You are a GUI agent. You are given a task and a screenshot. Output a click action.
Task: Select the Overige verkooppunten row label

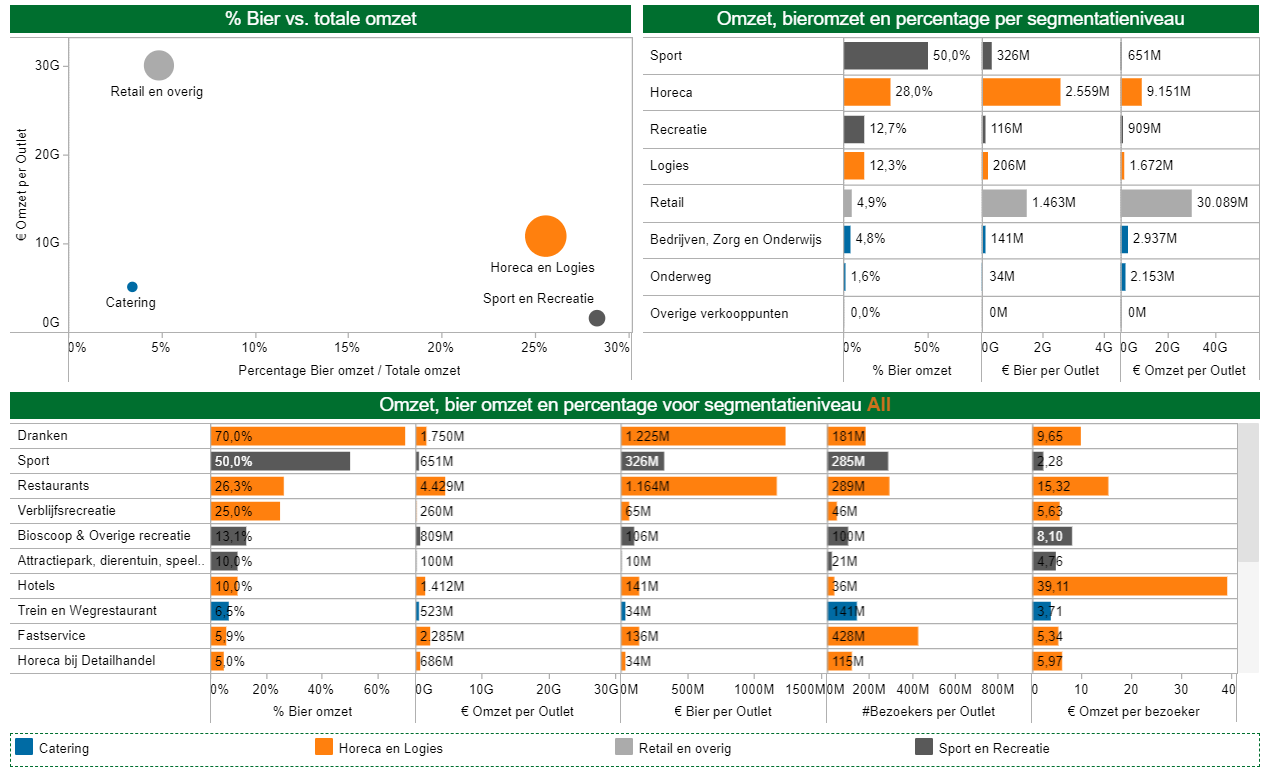(718, 313)
